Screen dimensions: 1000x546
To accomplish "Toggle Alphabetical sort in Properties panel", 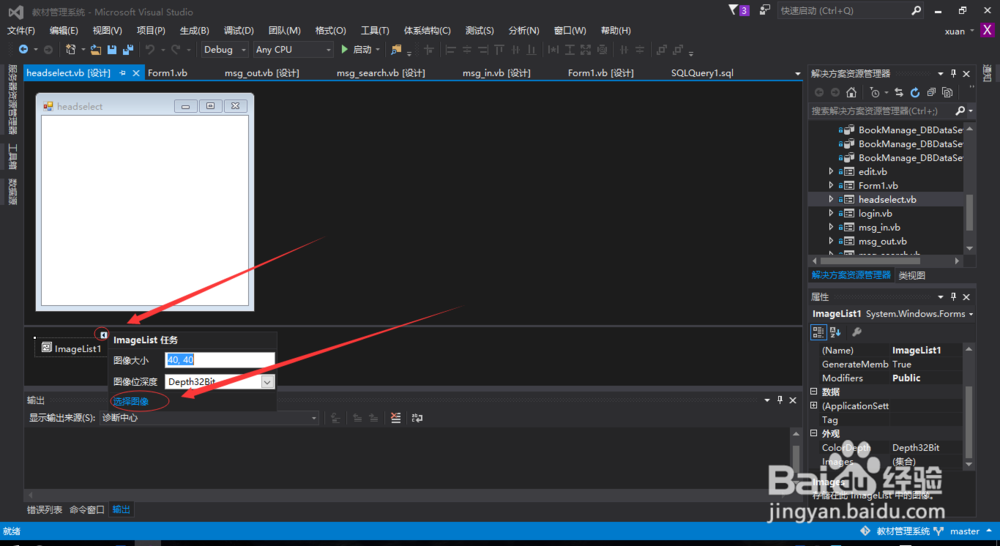I will pos(835,332).
